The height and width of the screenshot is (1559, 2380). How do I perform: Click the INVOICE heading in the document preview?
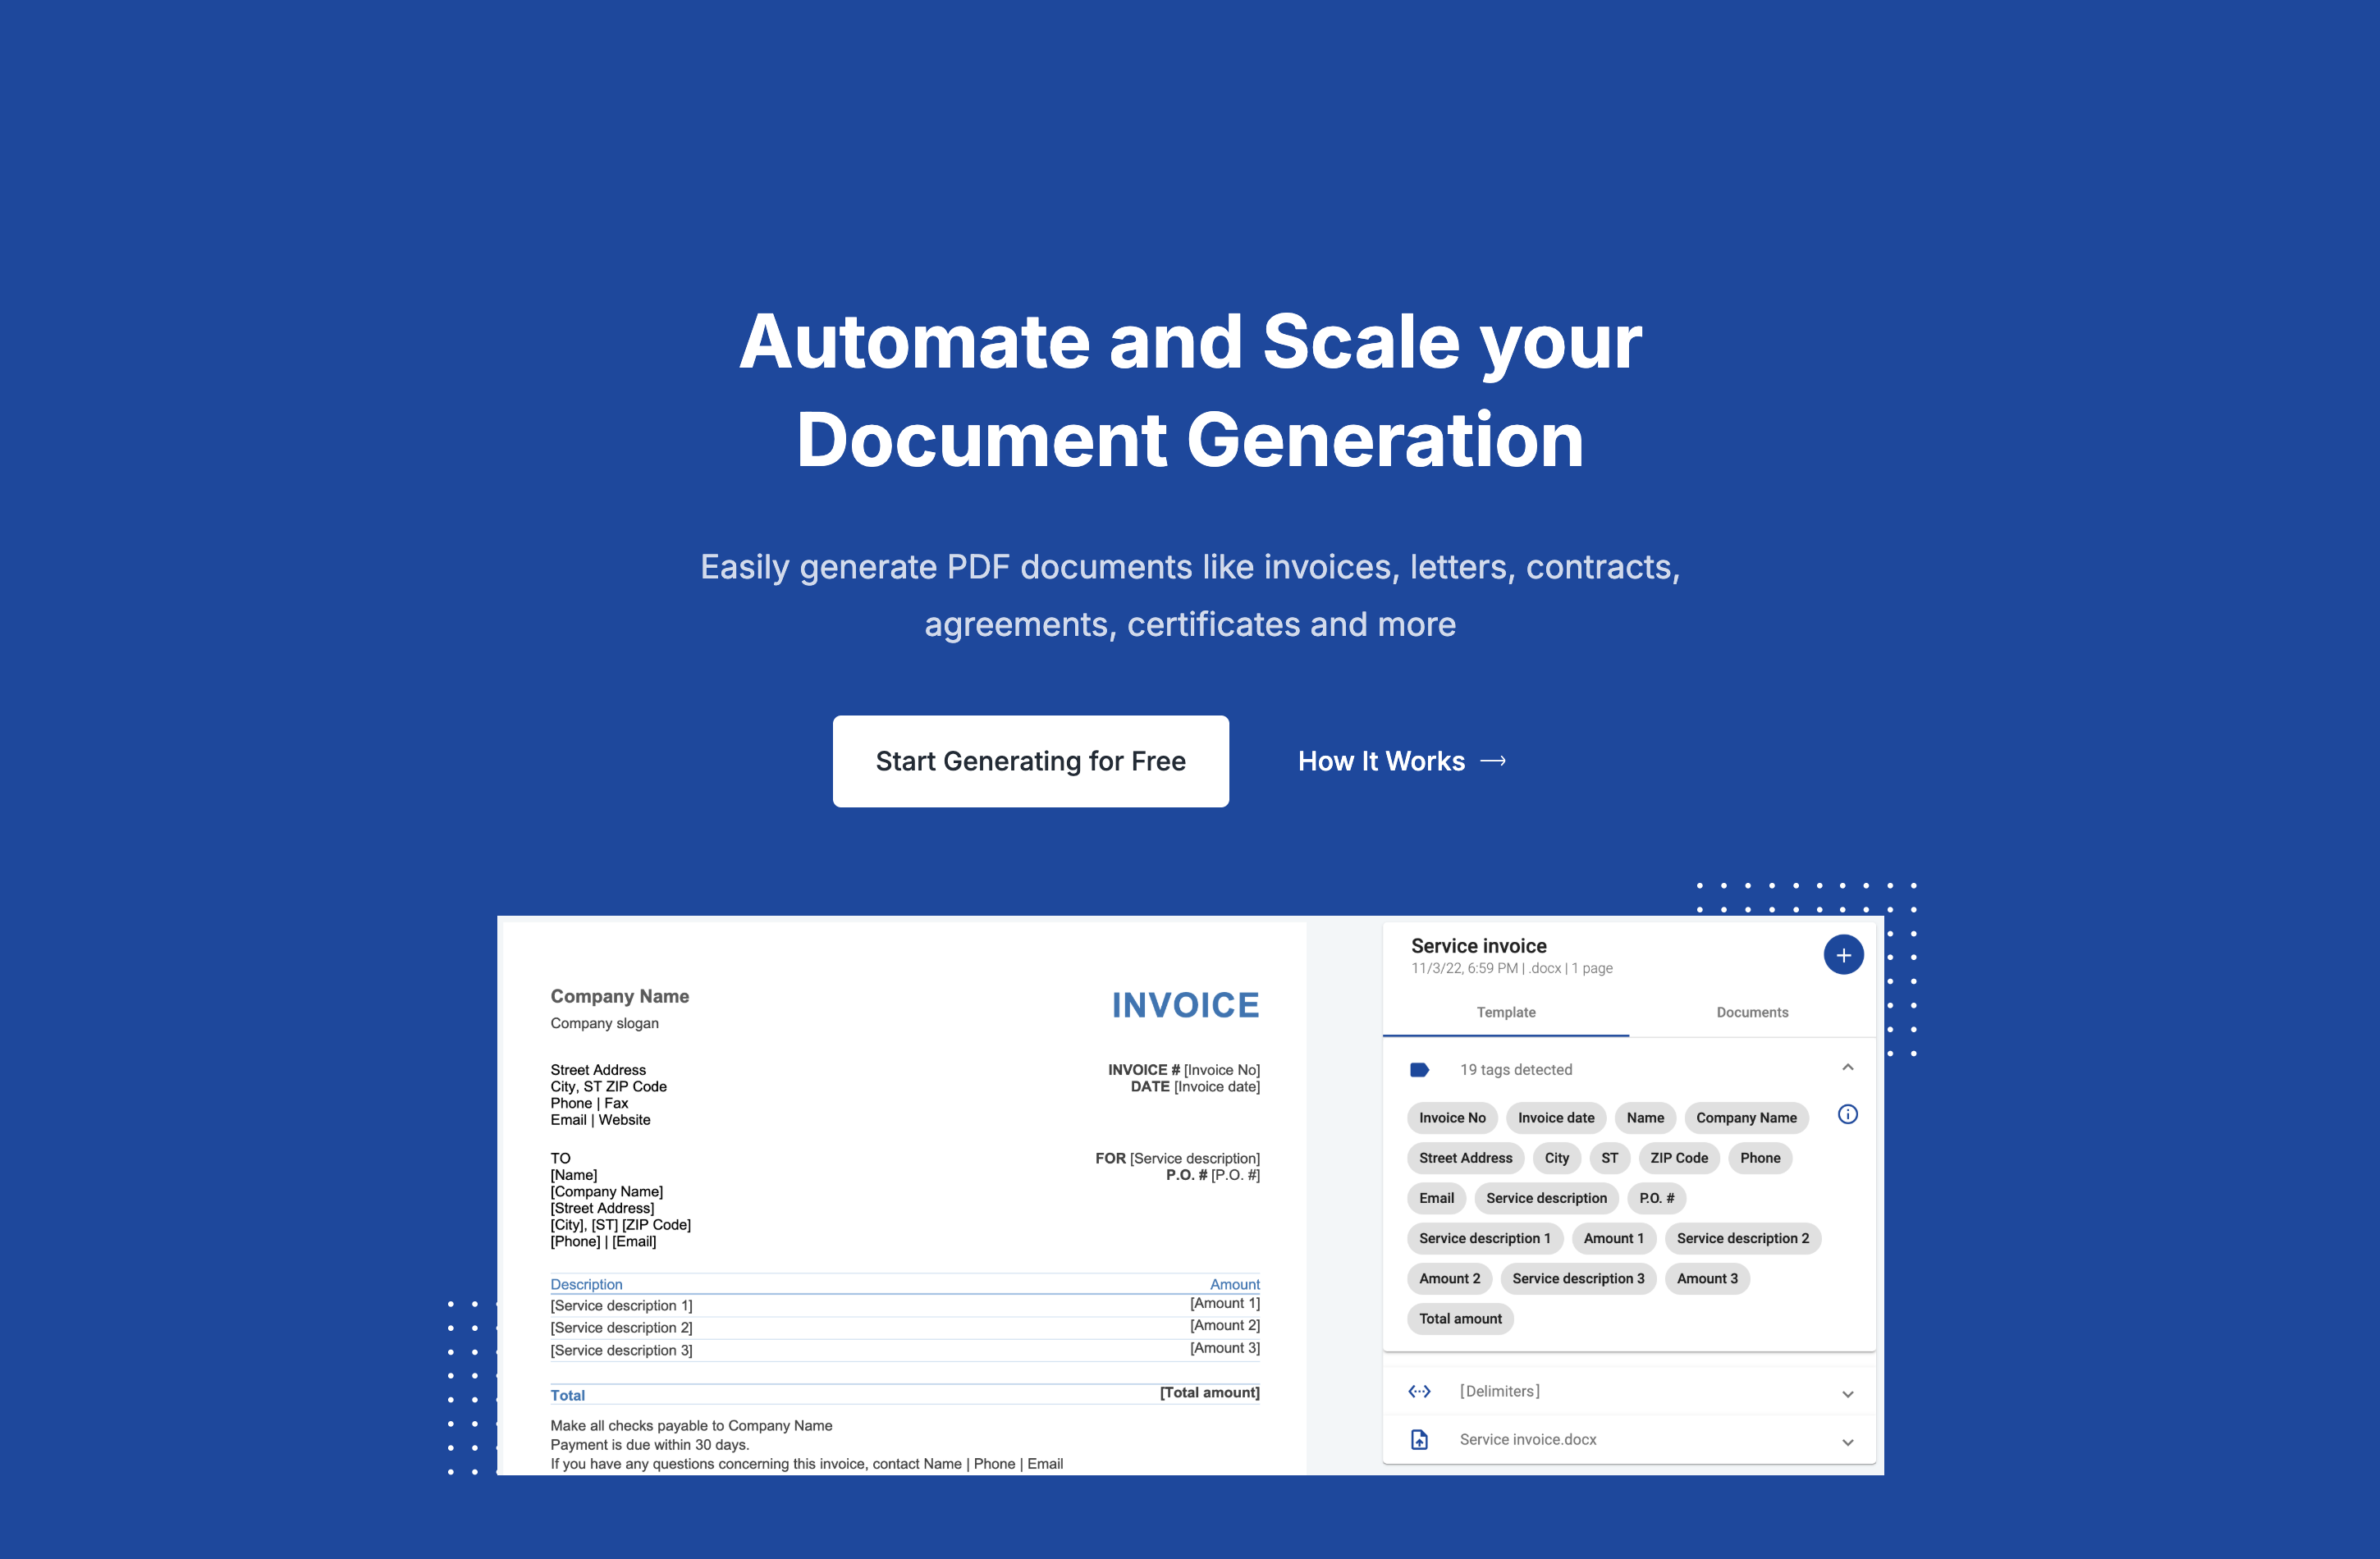point(1185,1005)
